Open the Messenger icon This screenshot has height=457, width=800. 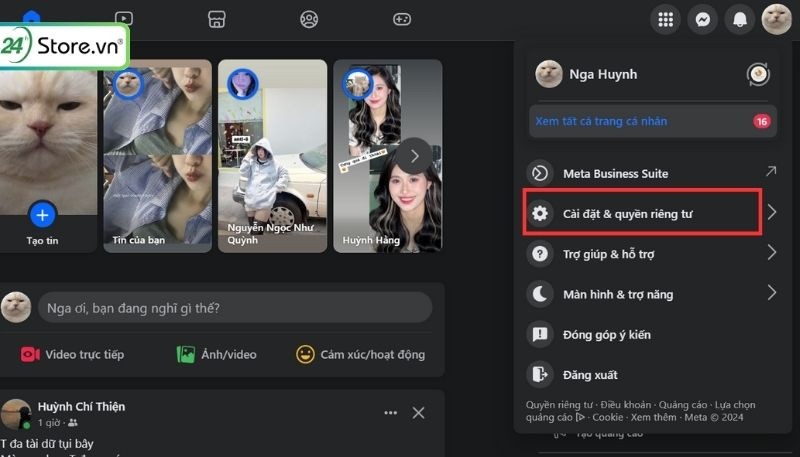(x=703, y=19)
